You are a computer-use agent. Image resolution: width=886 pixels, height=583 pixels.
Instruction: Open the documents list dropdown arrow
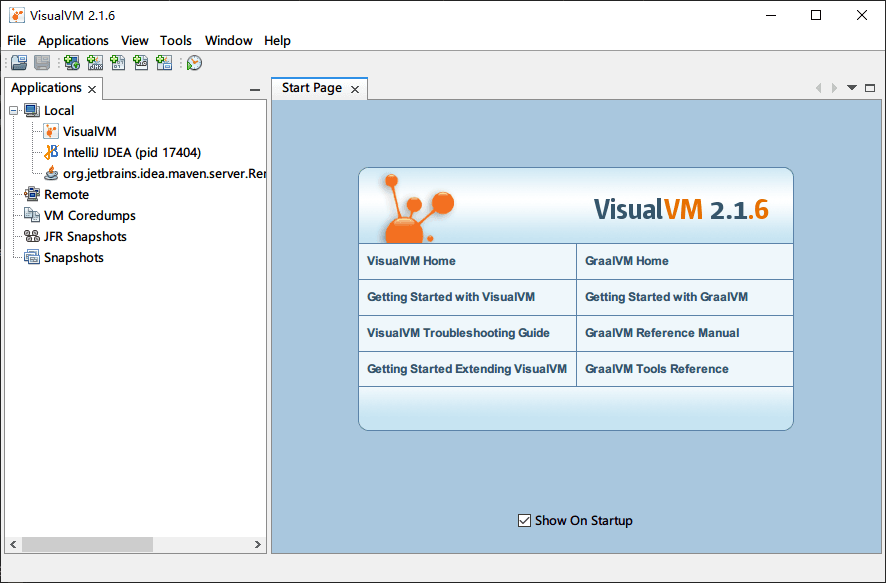click(852, 88)
